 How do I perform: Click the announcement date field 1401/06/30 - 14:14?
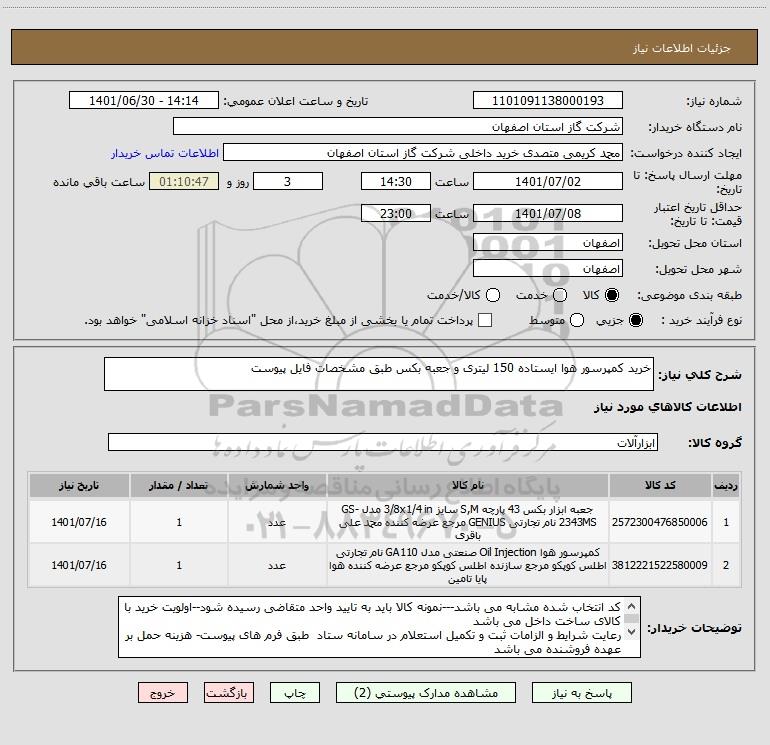pyautogui.click(x=144, y=100)
